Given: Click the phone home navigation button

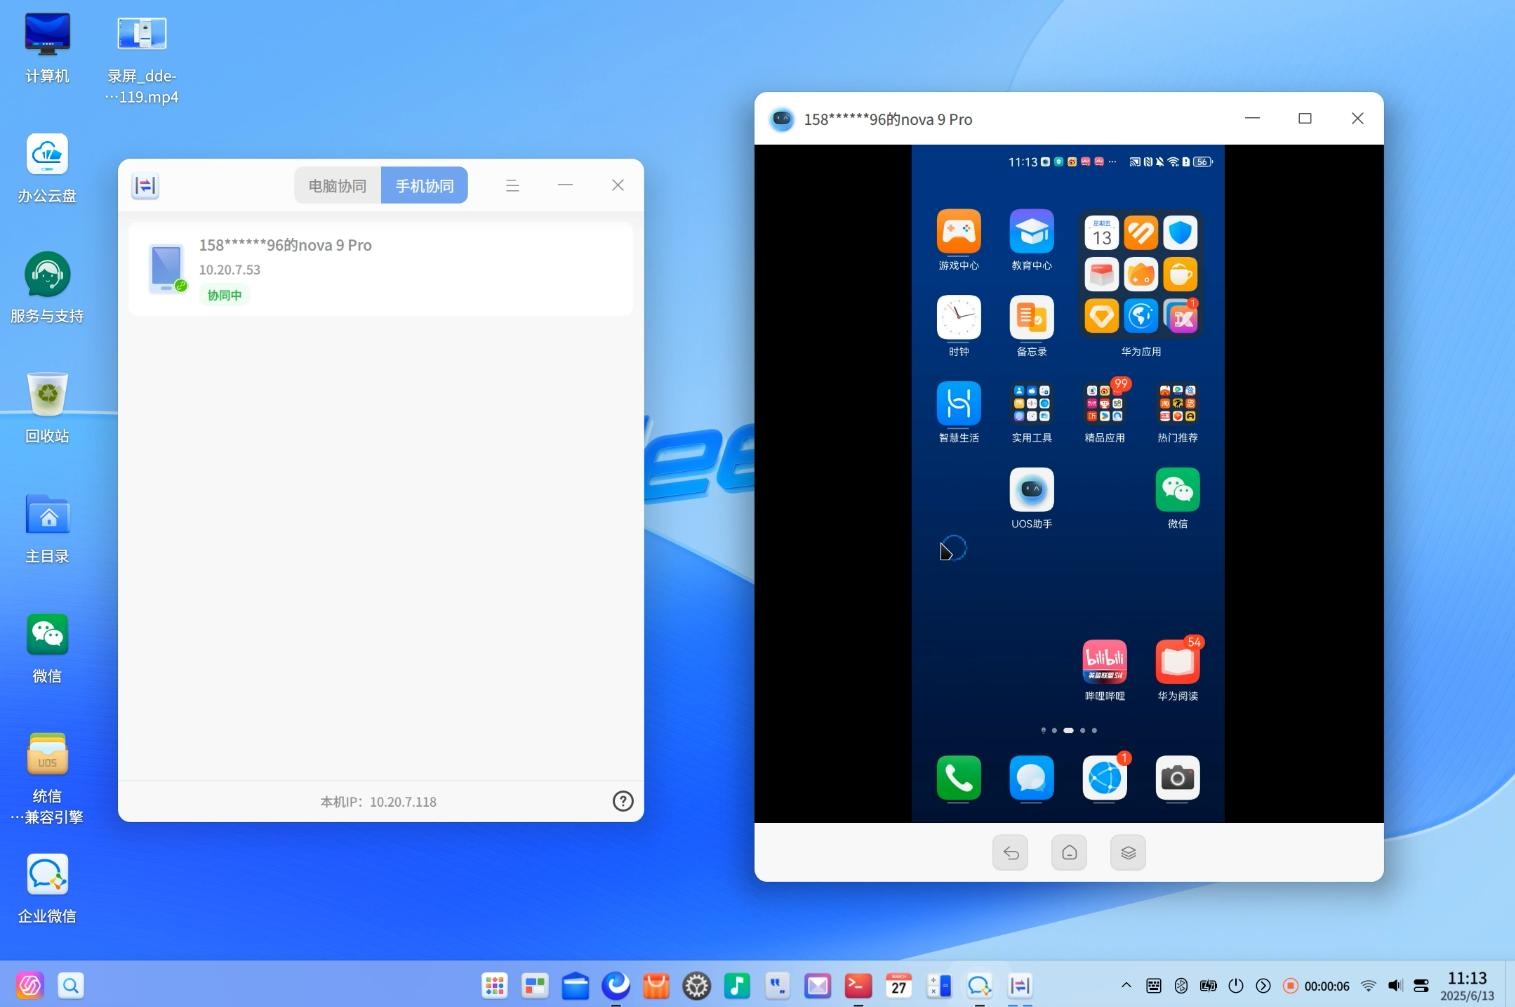Looking at the screenshot, I should [x=1069, y=853].
